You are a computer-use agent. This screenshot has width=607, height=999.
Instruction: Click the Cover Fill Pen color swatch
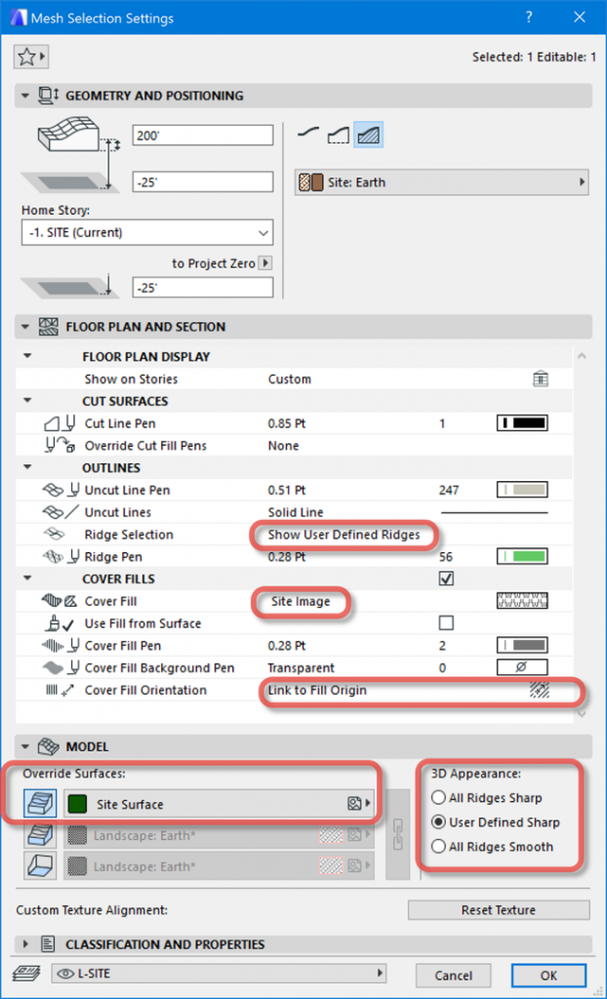[x=522, y=645]
